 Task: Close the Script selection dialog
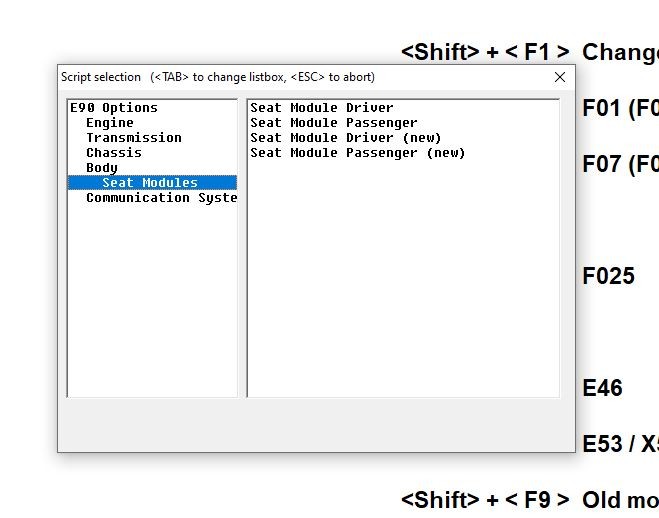tap(560, 77)
